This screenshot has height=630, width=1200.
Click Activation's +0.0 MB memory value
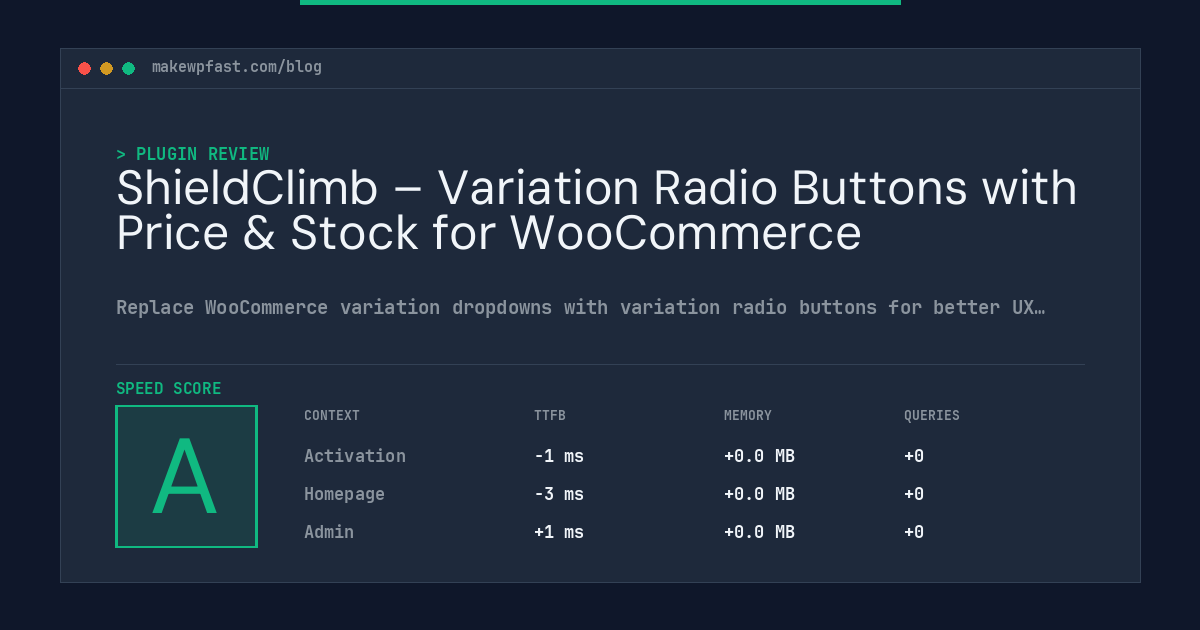coord(759,456)
